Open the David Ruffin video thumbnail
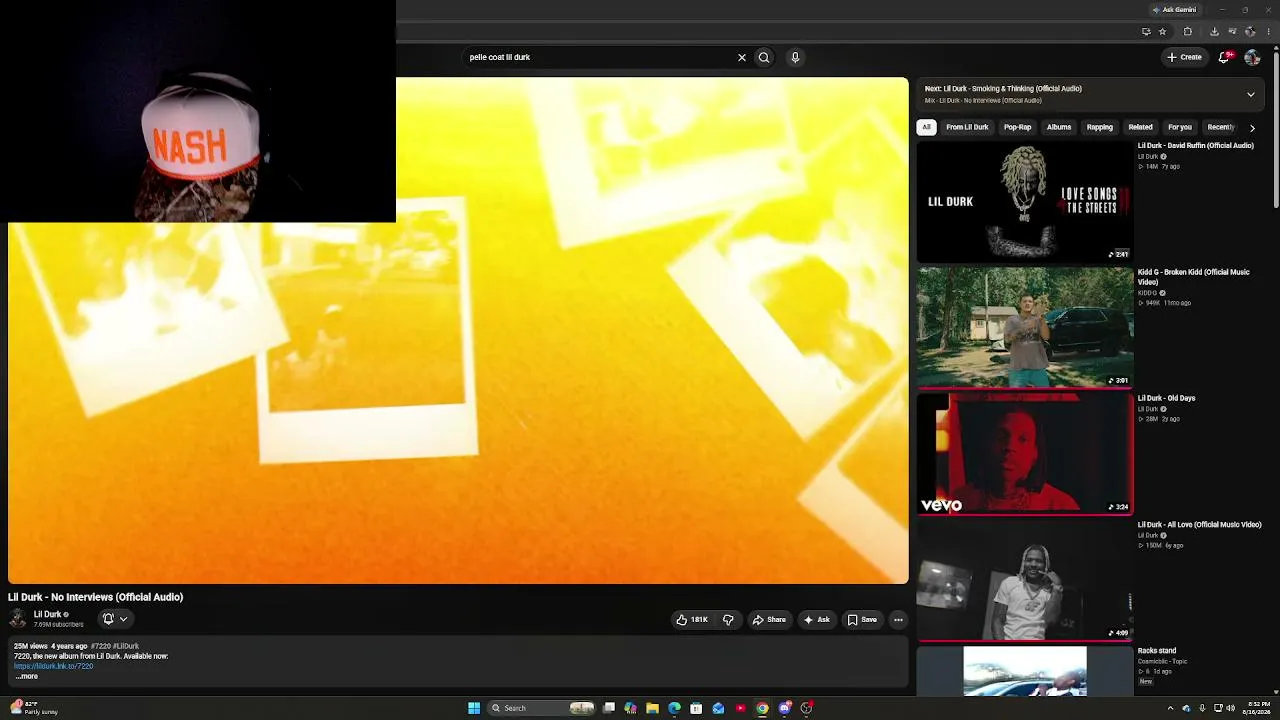 pos(1025,202)
